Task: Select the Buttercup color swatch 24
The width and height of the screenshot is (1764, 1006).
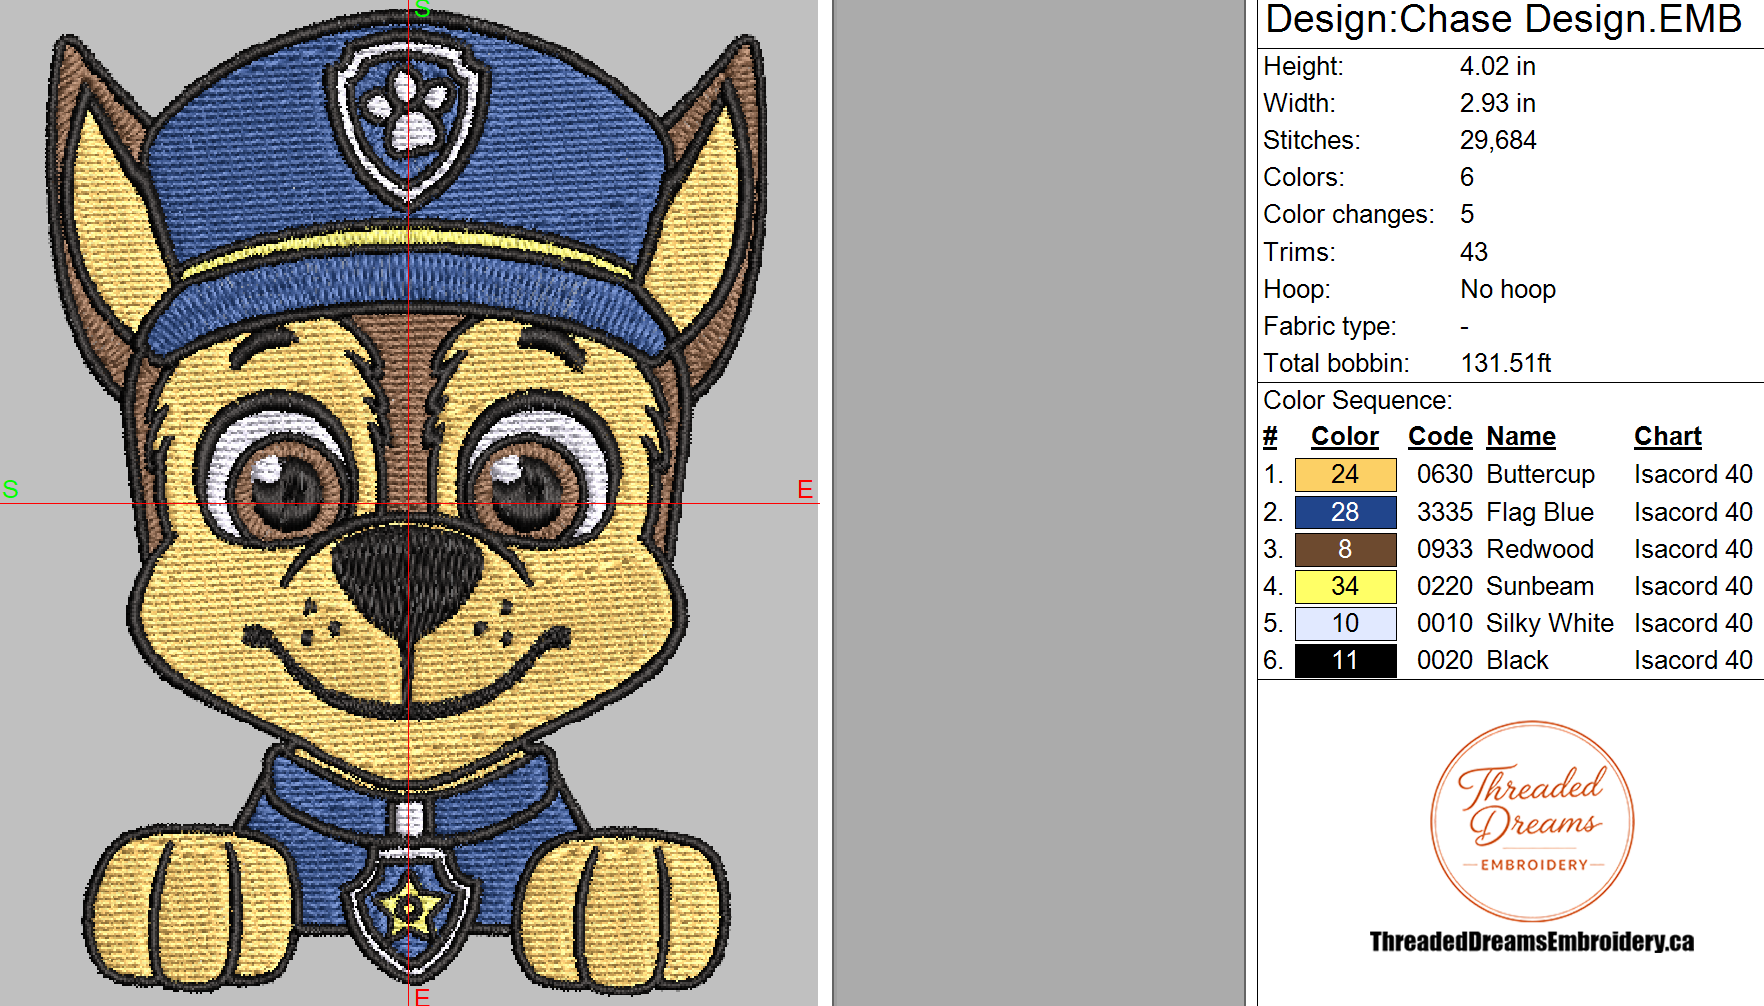Action: 1345,474
